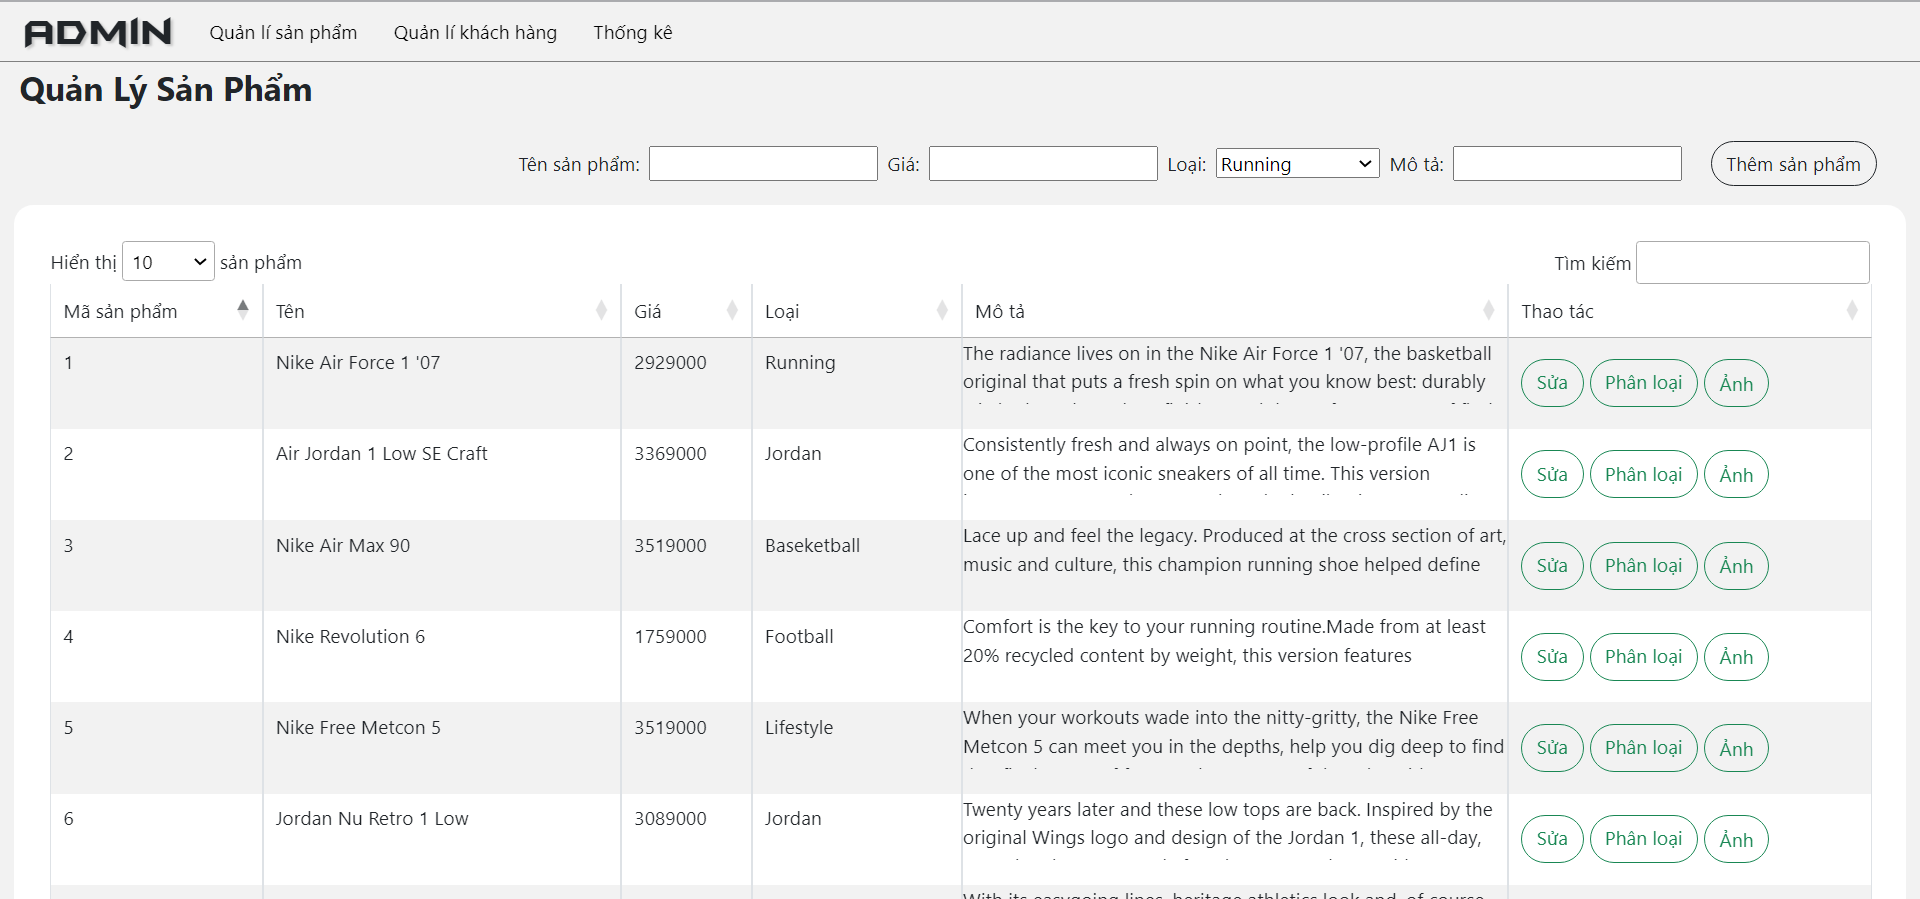1920x899 pixels.
Task: Click Sửa for Nike Air Max 90
Action: 1552,566
